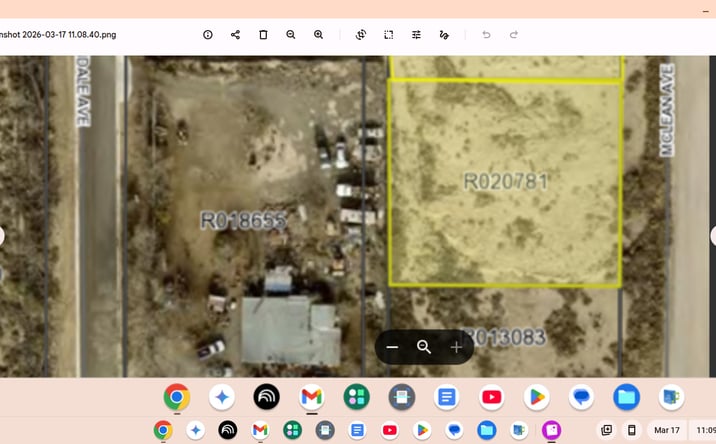
Task: Decrease zoom with the floating minus button
Action: pos(392,347)
